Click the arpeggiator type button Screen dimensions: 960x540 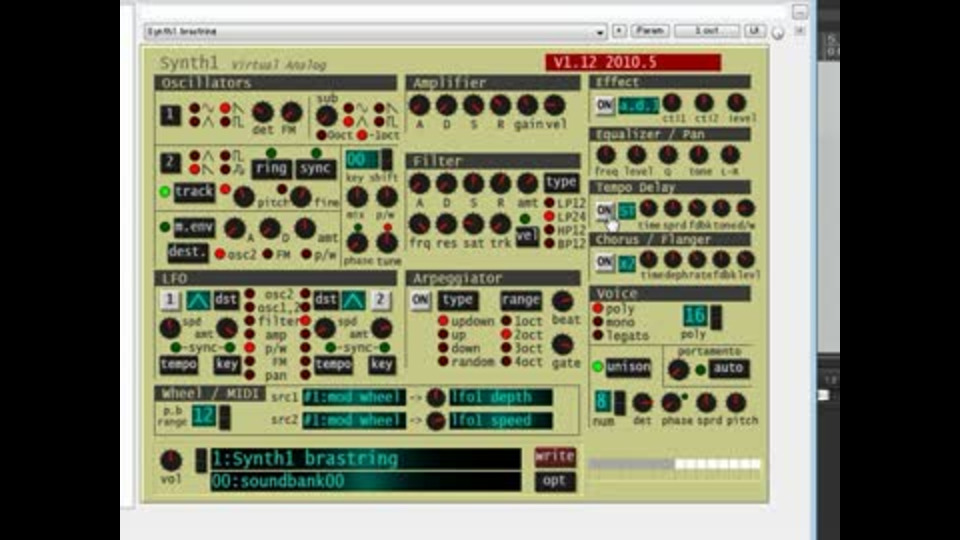[x=457, y=300]
